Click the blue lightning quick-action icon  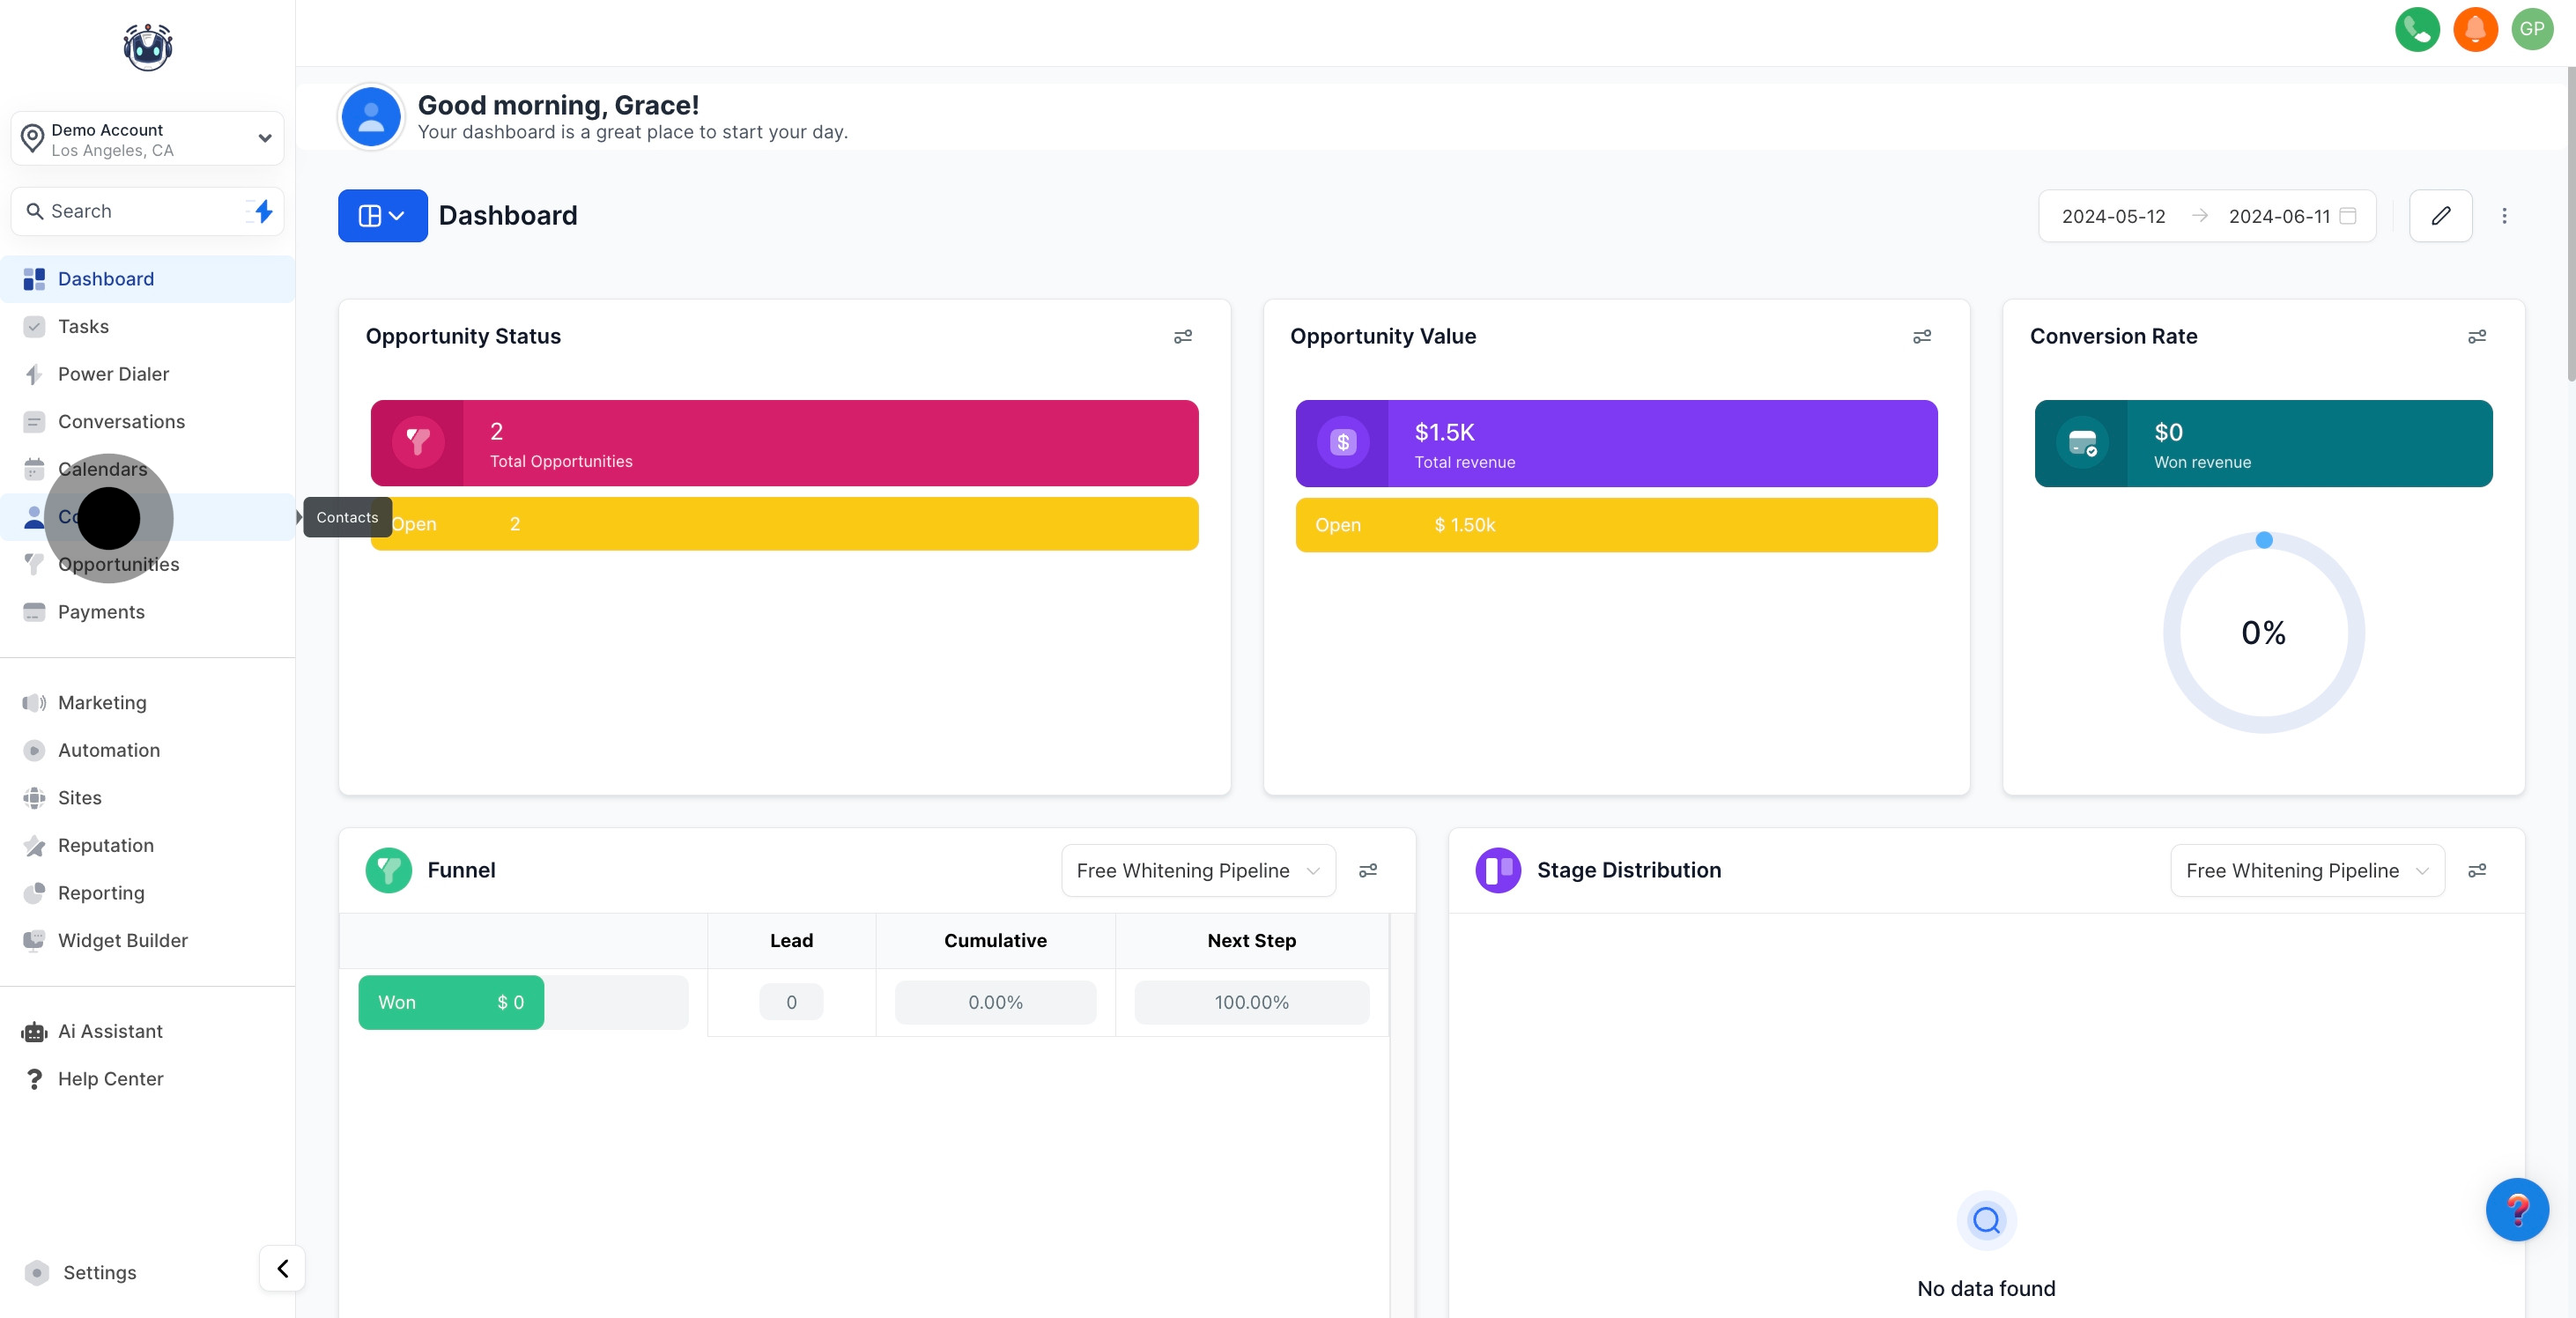pos(263,211)
